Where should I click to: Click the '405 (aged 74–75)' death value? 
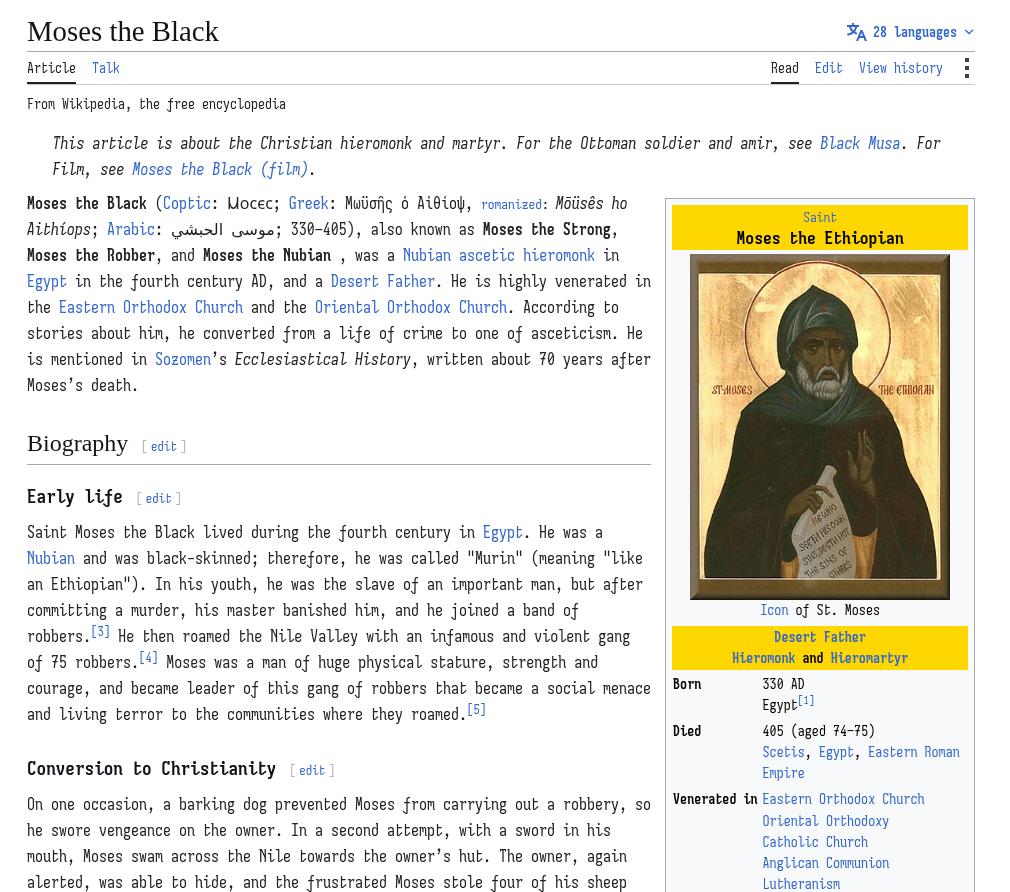click(819, 731)
